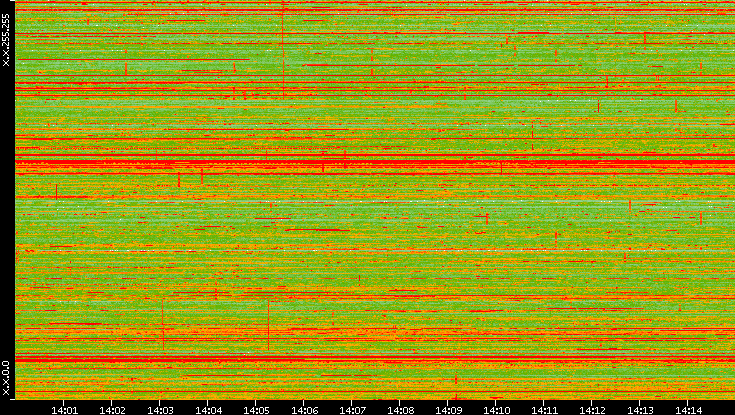735x415 pixels.
Task: Click the 14:05 time axis label
Action: (x=256, y=410)
